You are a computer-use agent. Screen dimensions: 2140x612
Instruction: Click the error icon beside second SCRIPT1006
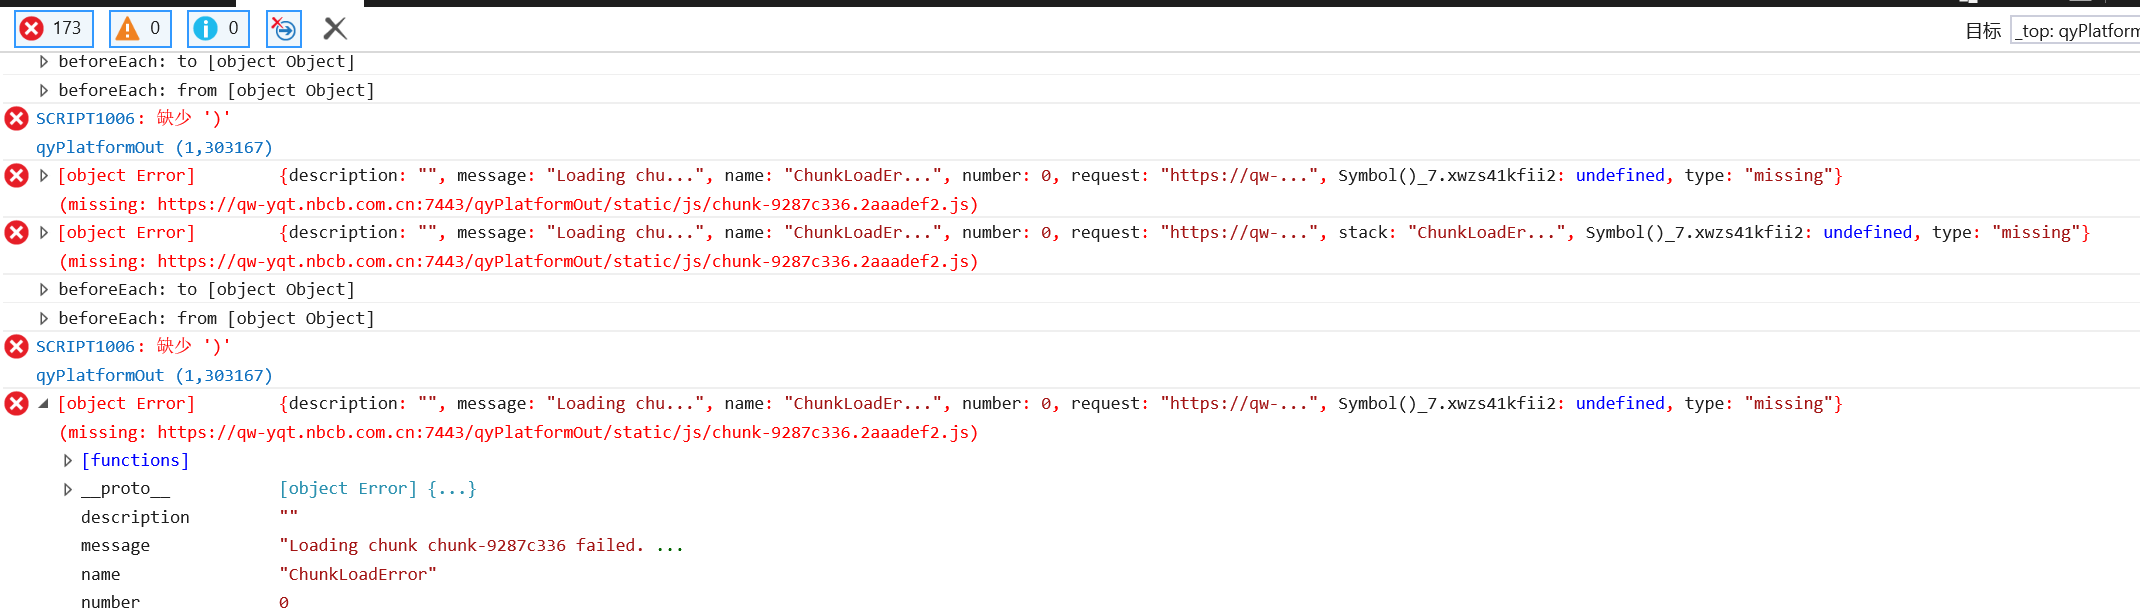(17, 347)
